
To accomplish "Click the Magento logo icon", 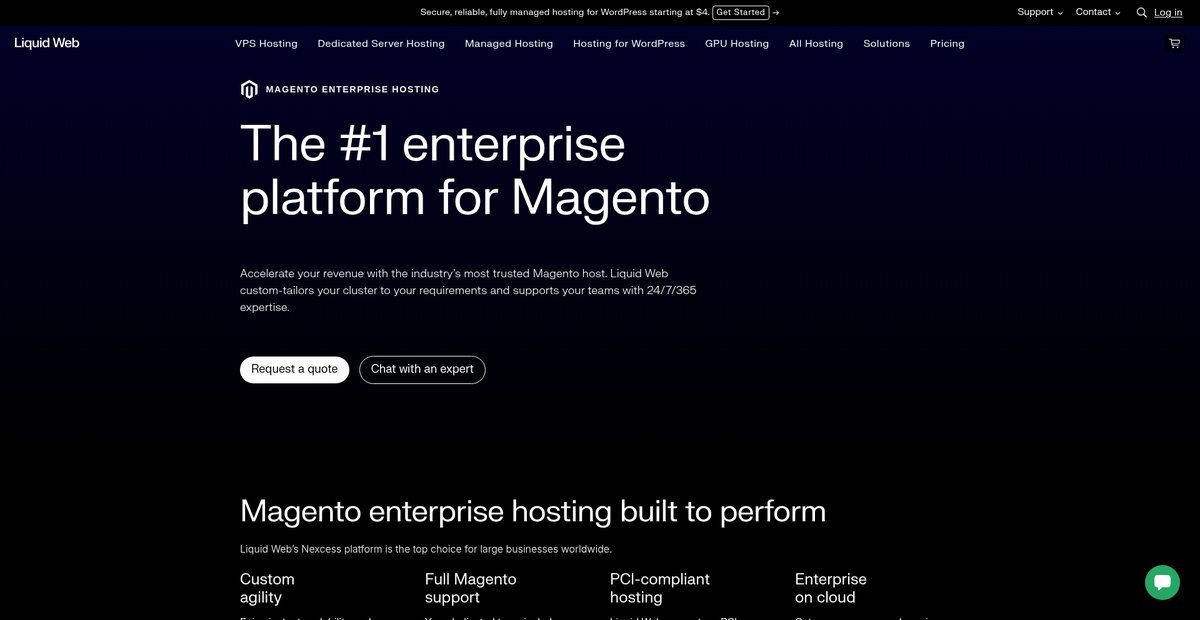I will click(x=249, y=89).
